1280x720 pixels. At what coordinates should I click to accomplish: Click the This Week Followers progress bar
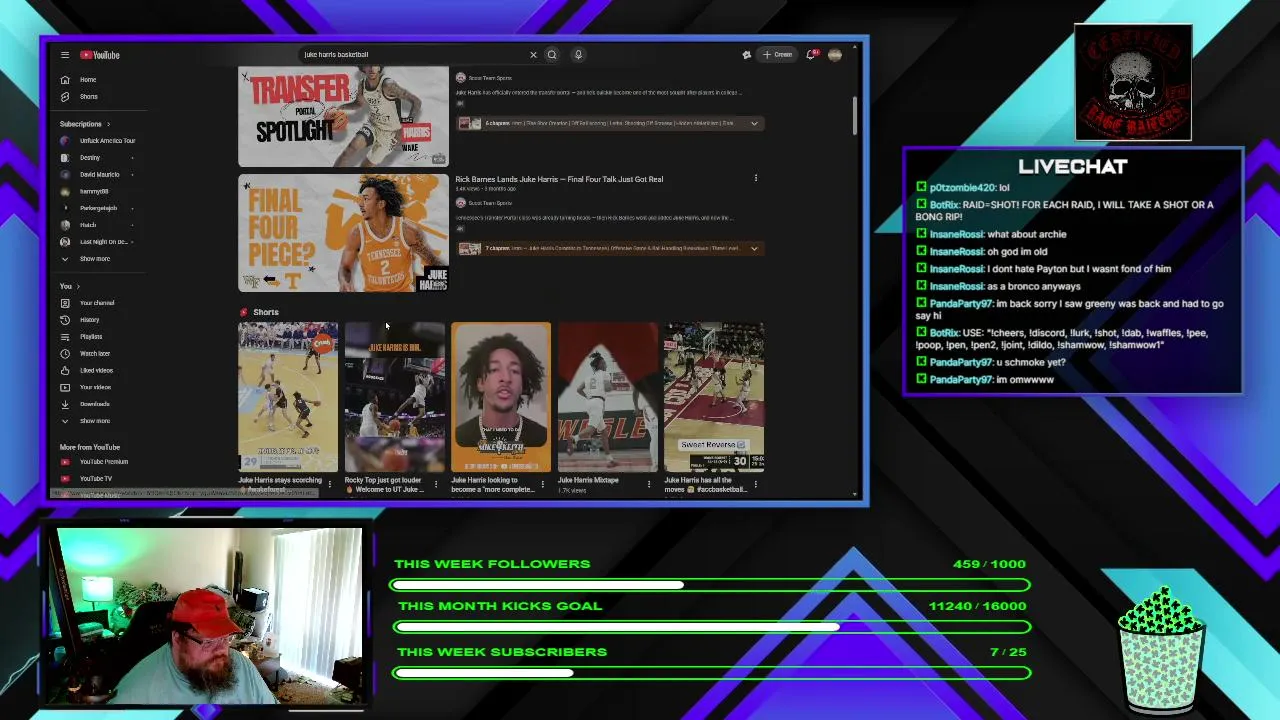point(710,585)
